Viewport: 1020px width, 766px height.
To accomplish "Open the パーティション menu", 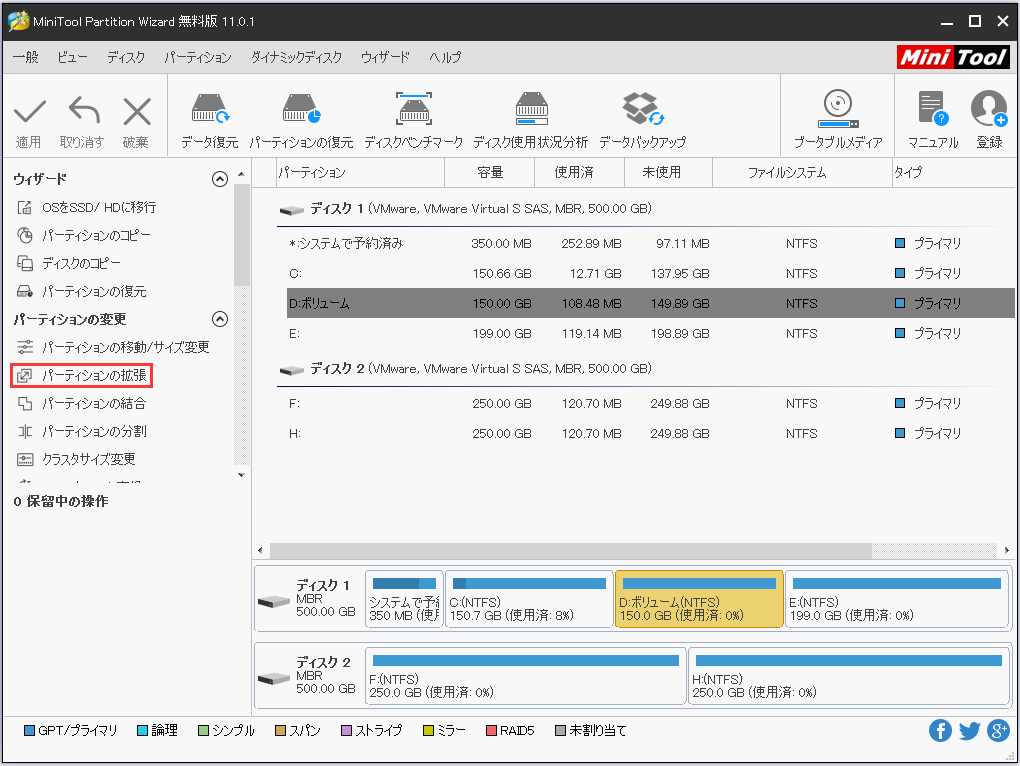I will tap(197, 58).
